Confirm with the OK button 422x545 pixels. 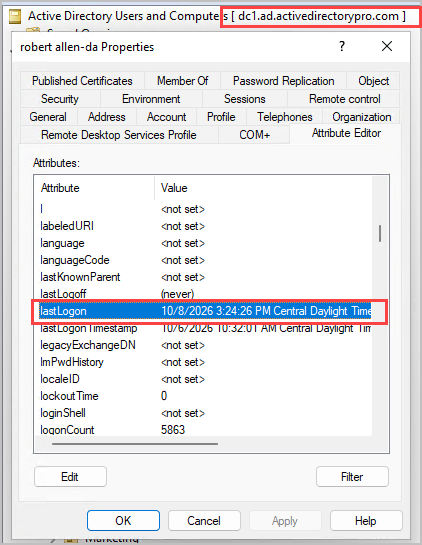click(x=123, y=521)
